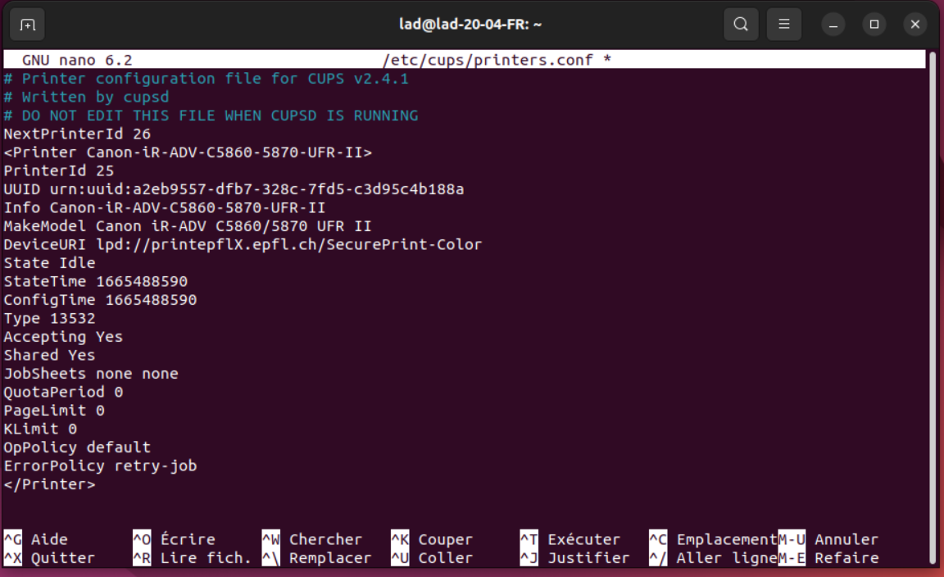
Task: Click the ^K Couper shortcut
Action: 432,540
